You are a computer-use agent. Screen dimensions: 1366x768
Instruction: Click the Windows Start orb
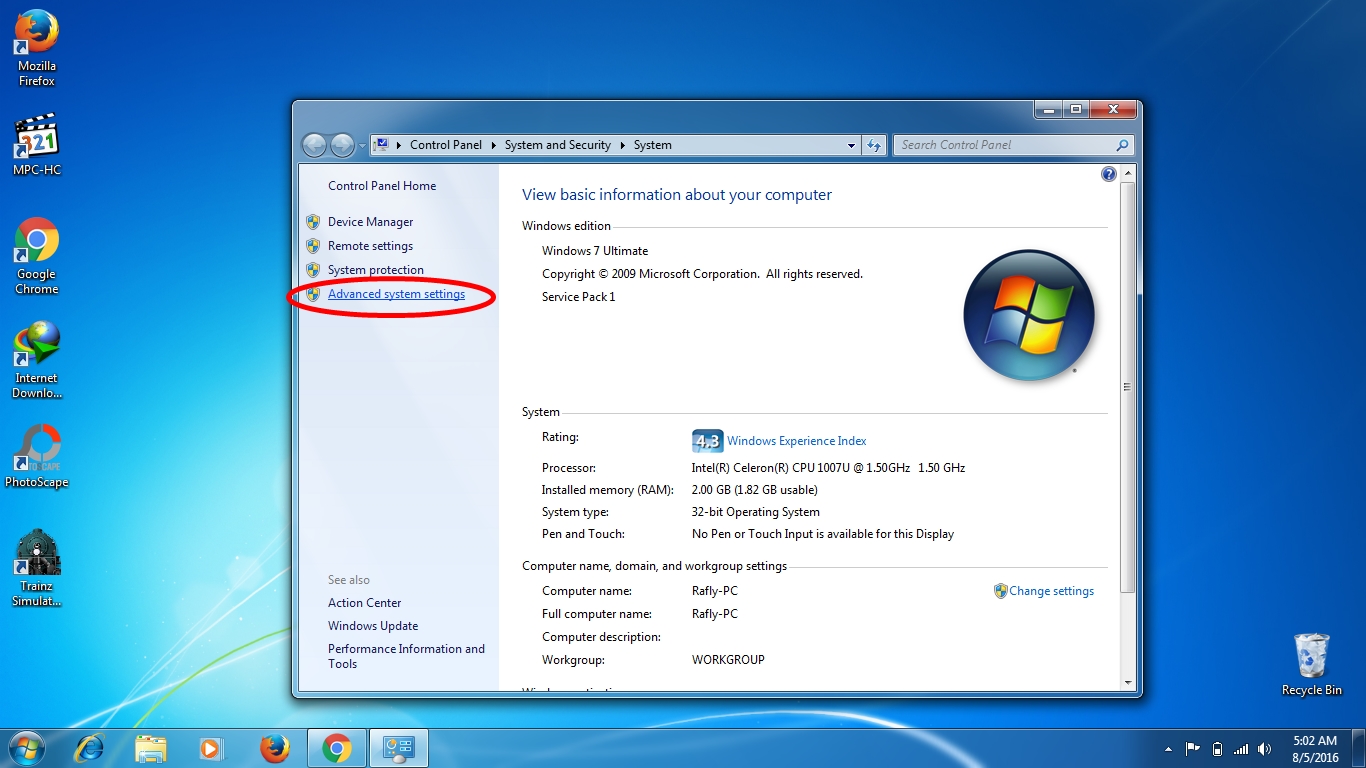tap(26, 748)
